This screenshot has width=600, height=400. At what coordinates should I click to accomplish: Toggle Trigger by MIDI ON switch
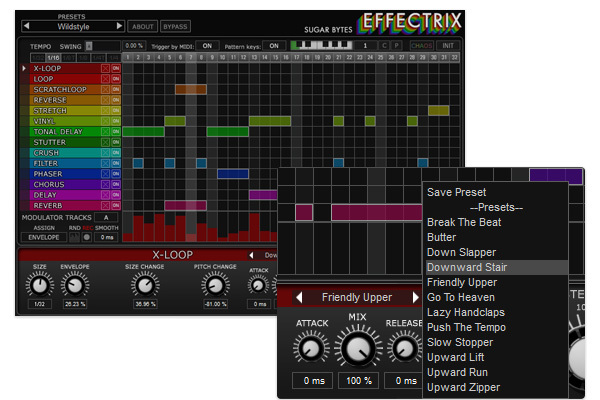point(207,45)
